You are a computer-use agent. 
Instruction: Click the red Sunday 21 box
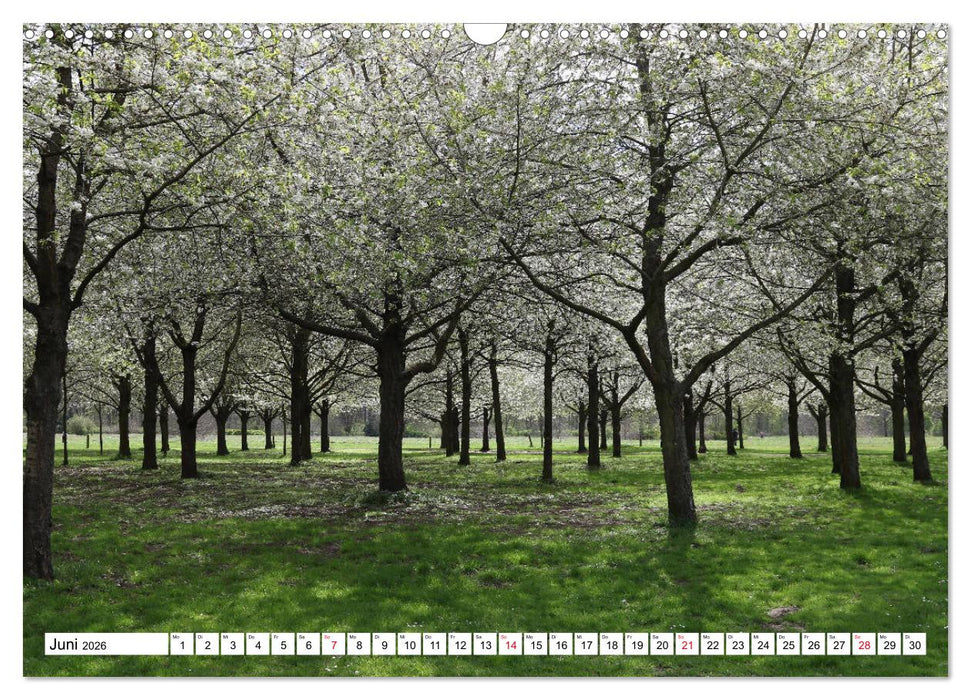[x=686, y=644]
